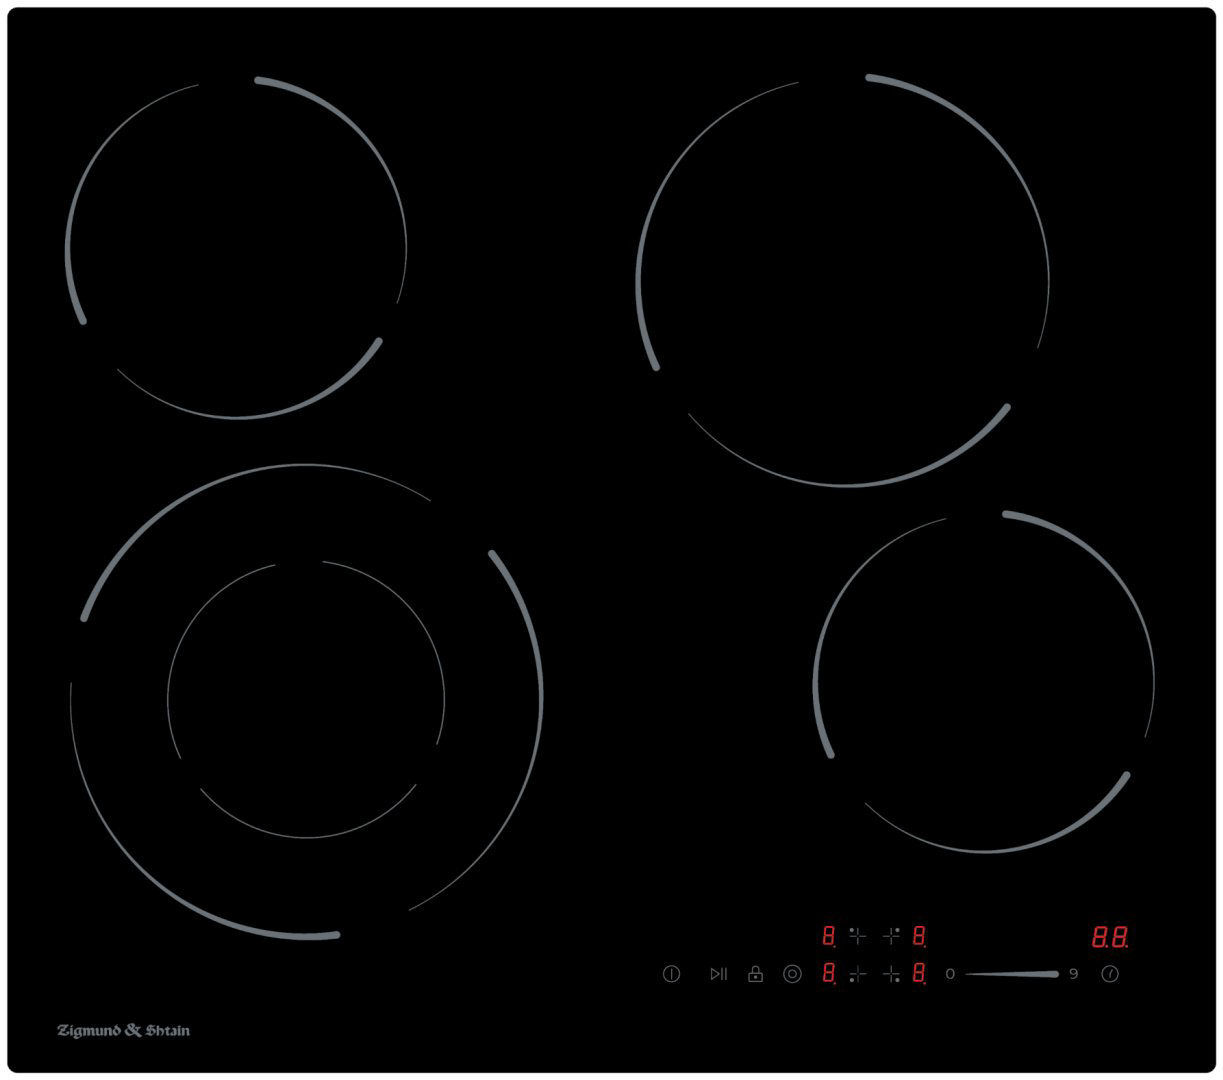Tap the rear-right zone heat level display
Screen dimensions: 1223x1080
coord(920,937)
